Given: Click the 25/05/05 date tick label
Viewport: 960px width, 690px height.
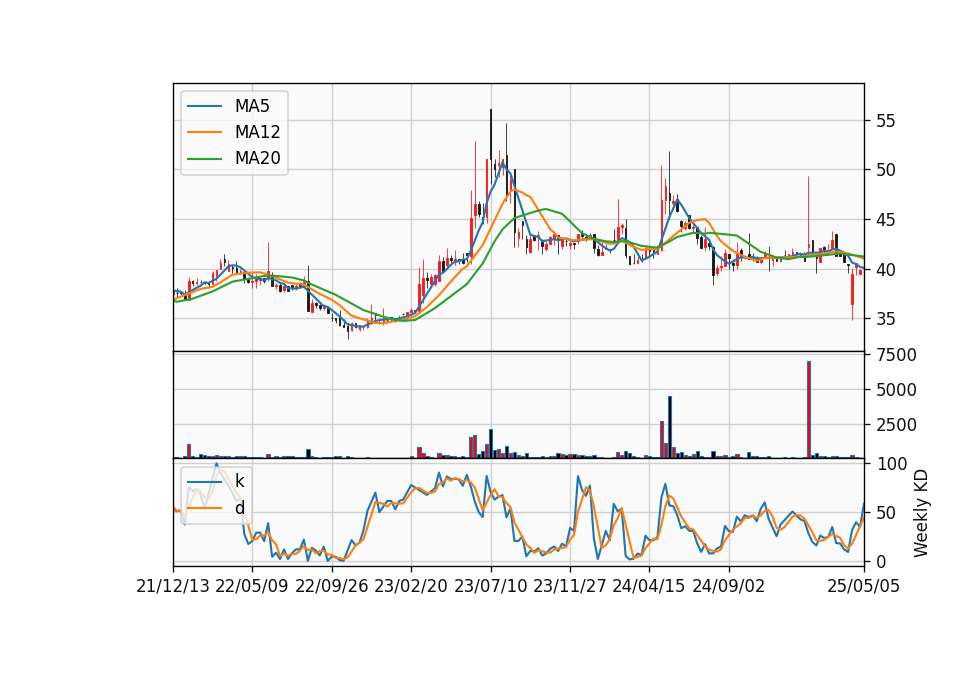Looking at the screenshot, I should (864, 586).
